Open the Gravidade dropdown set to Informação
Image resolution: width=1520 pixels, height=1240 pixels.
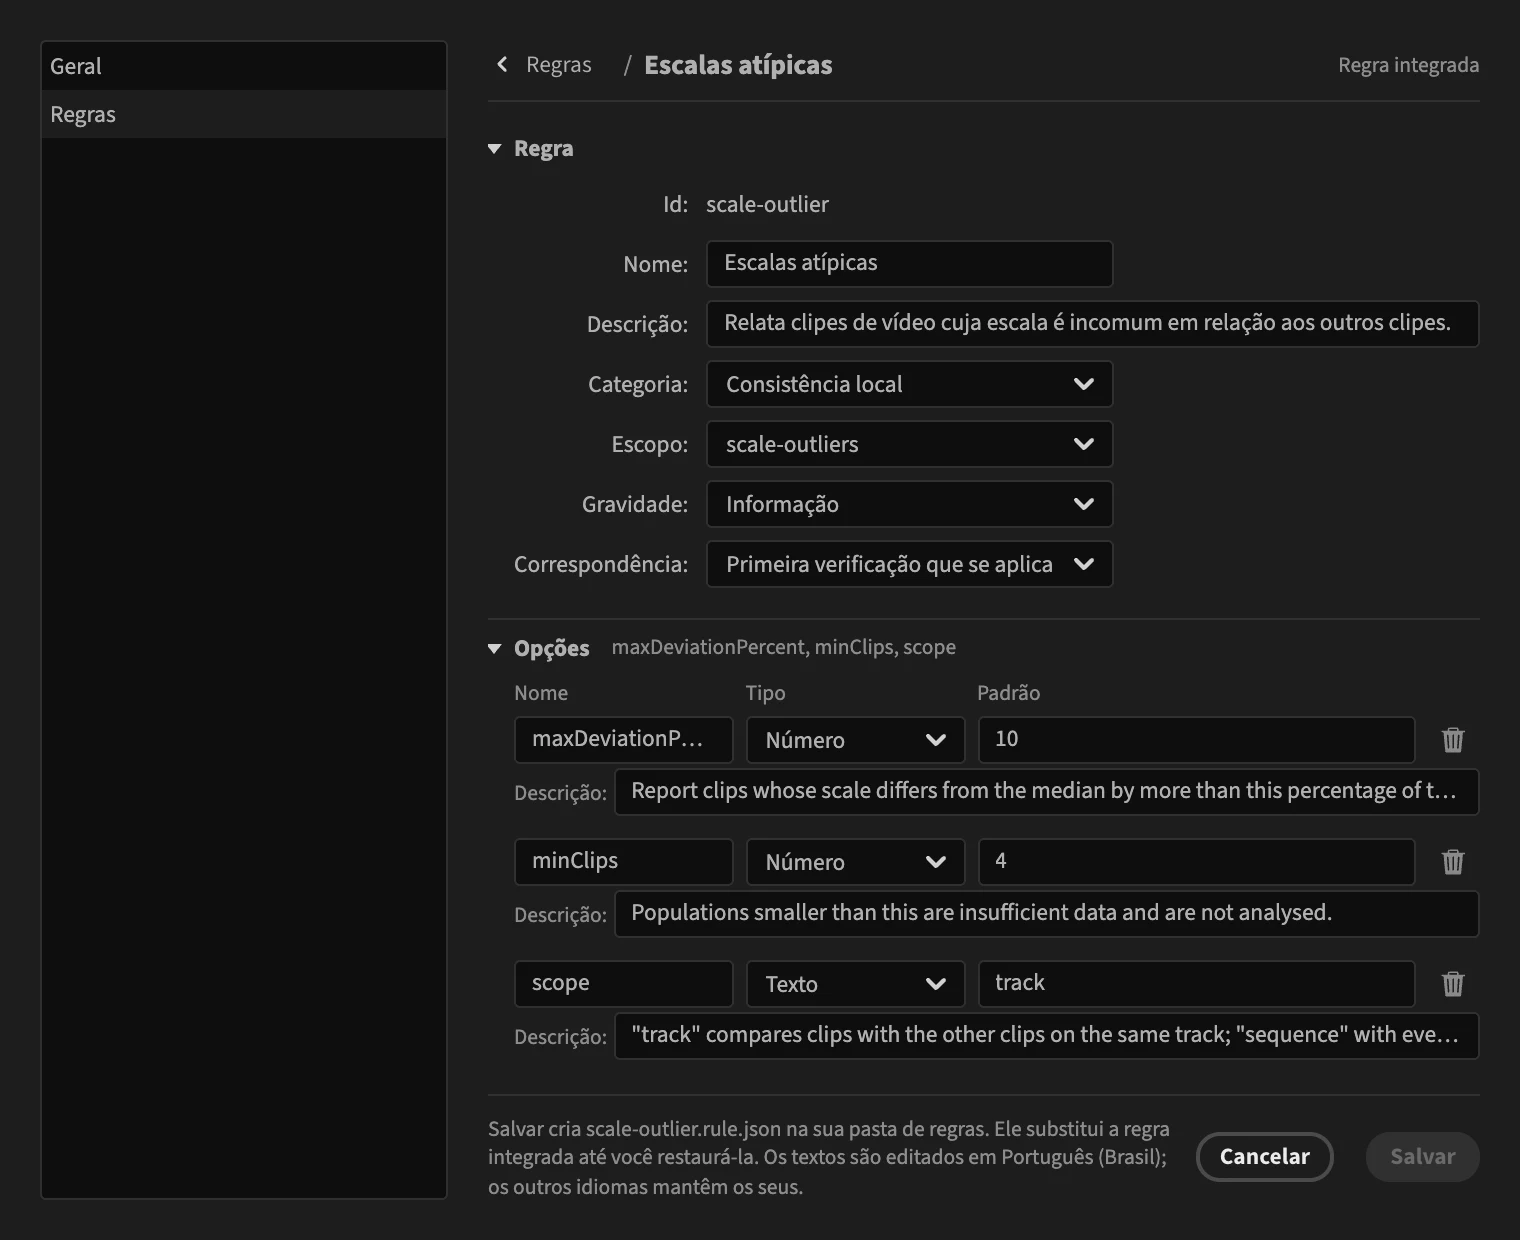909,504
